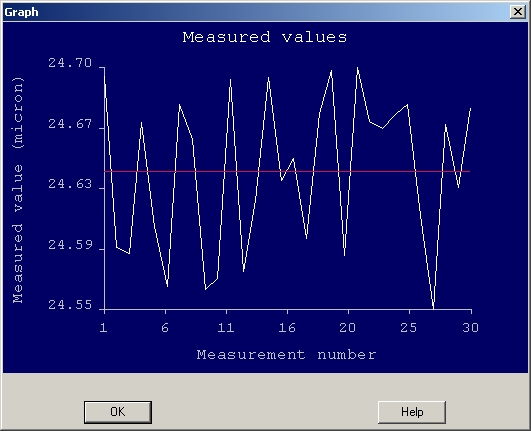The height and width of the screenshot is (431, 531).
Task: Open Help for the graph dialog
Action: click(412, 412)
